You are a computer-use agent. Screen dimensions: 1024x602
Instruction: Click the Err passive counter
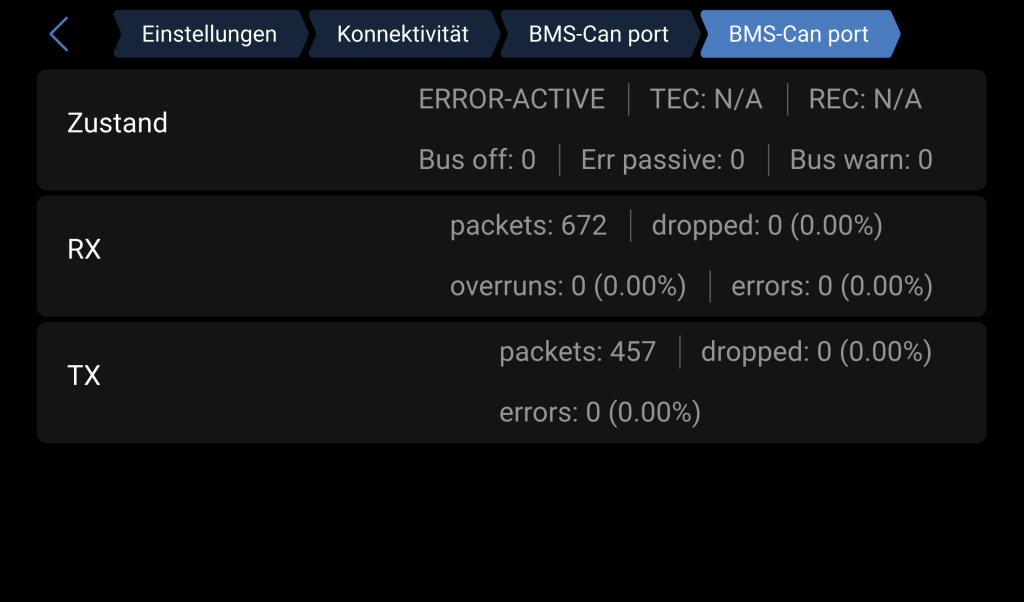(x=663, y=160)
